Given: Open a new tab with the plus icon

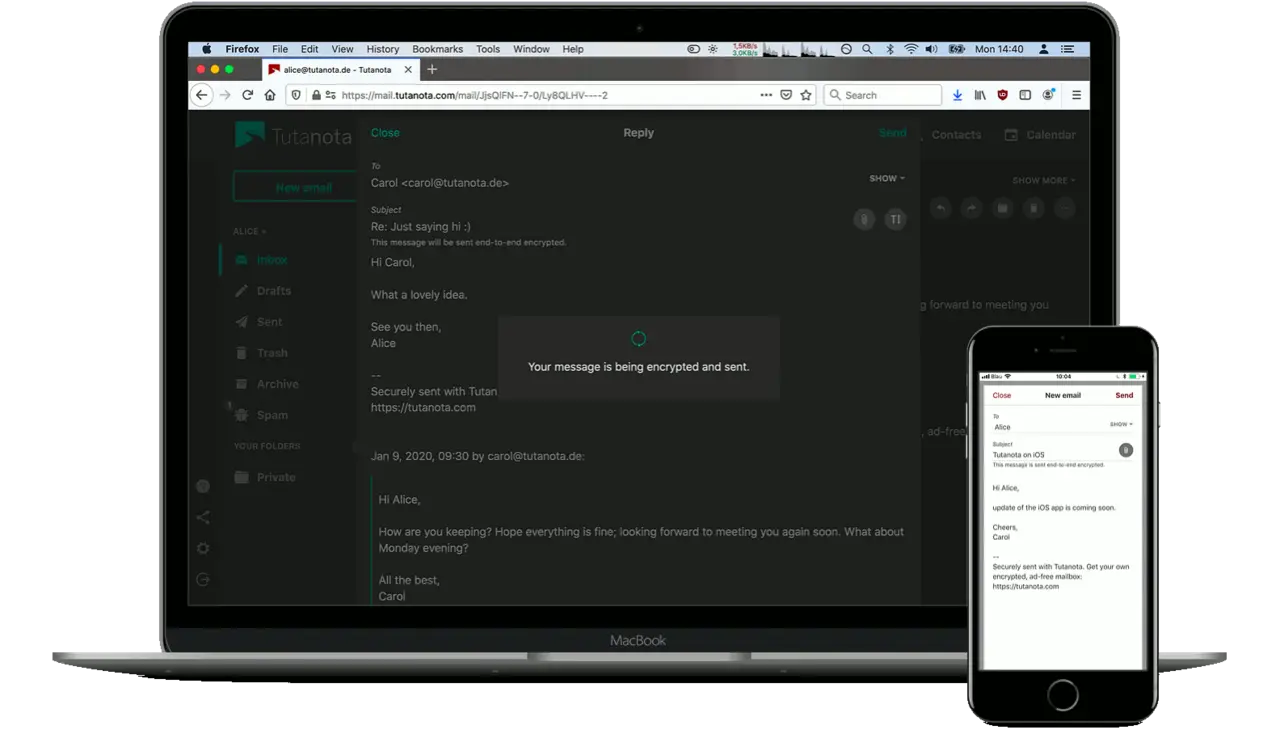Looking at the screenshot, I should 432,69.
